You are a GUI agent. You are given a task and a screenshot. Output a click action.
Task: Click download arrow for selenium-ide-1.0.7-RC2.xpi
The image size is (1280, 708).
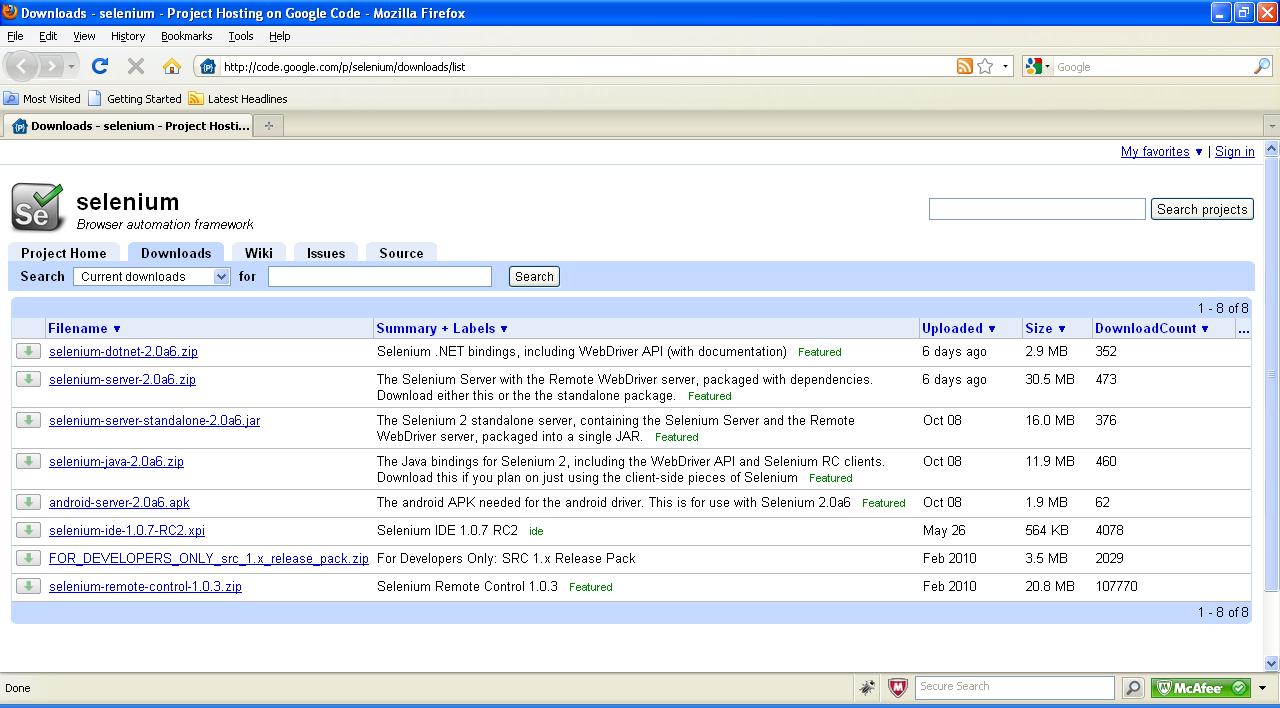[28, 530]
